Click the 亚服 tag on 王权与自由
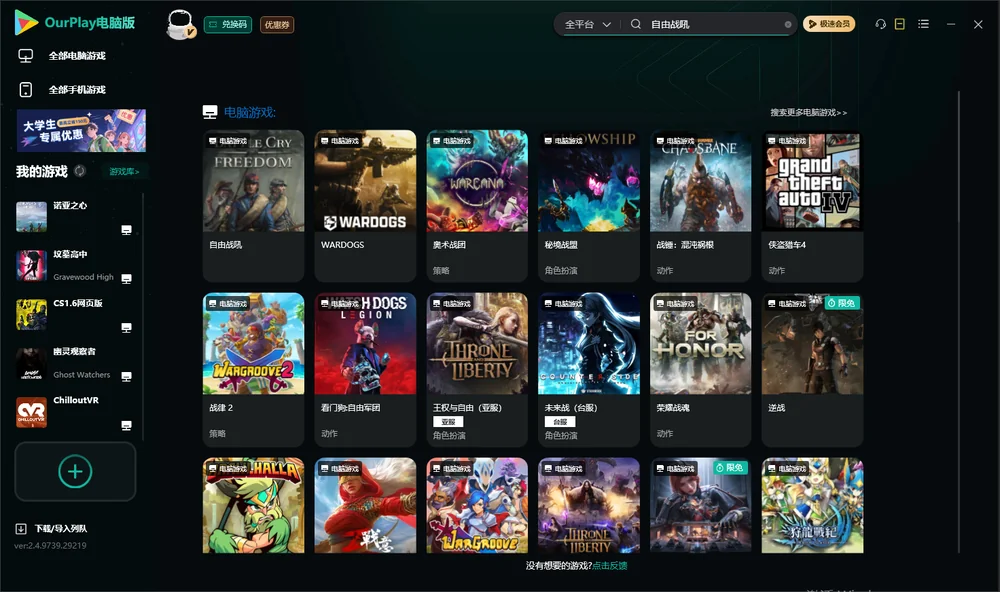Viewport: 1000px width, 592px height. click(x=448, y=422)
